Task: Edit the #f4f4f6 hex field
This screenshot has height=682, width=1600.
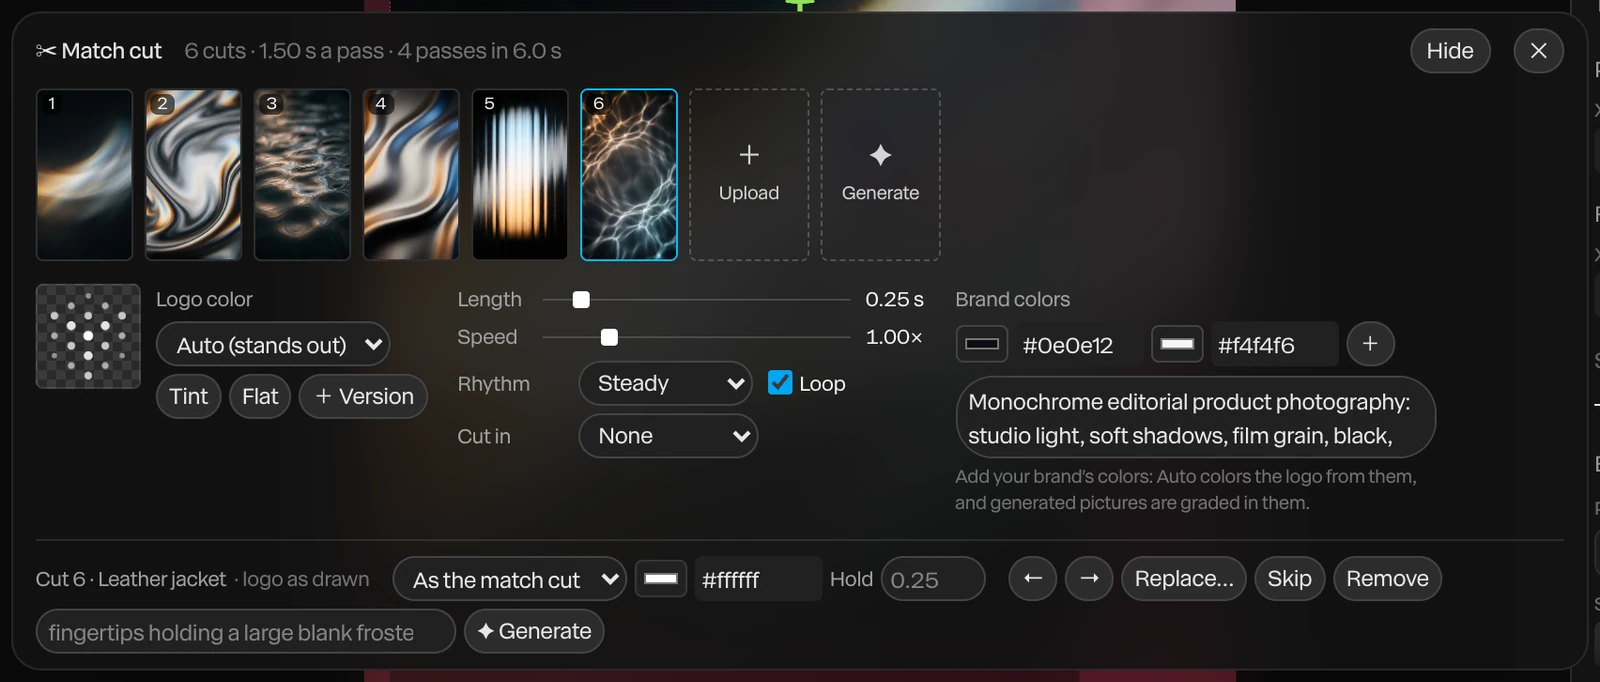Action: pyautogui.click(x=1274, y=345)
